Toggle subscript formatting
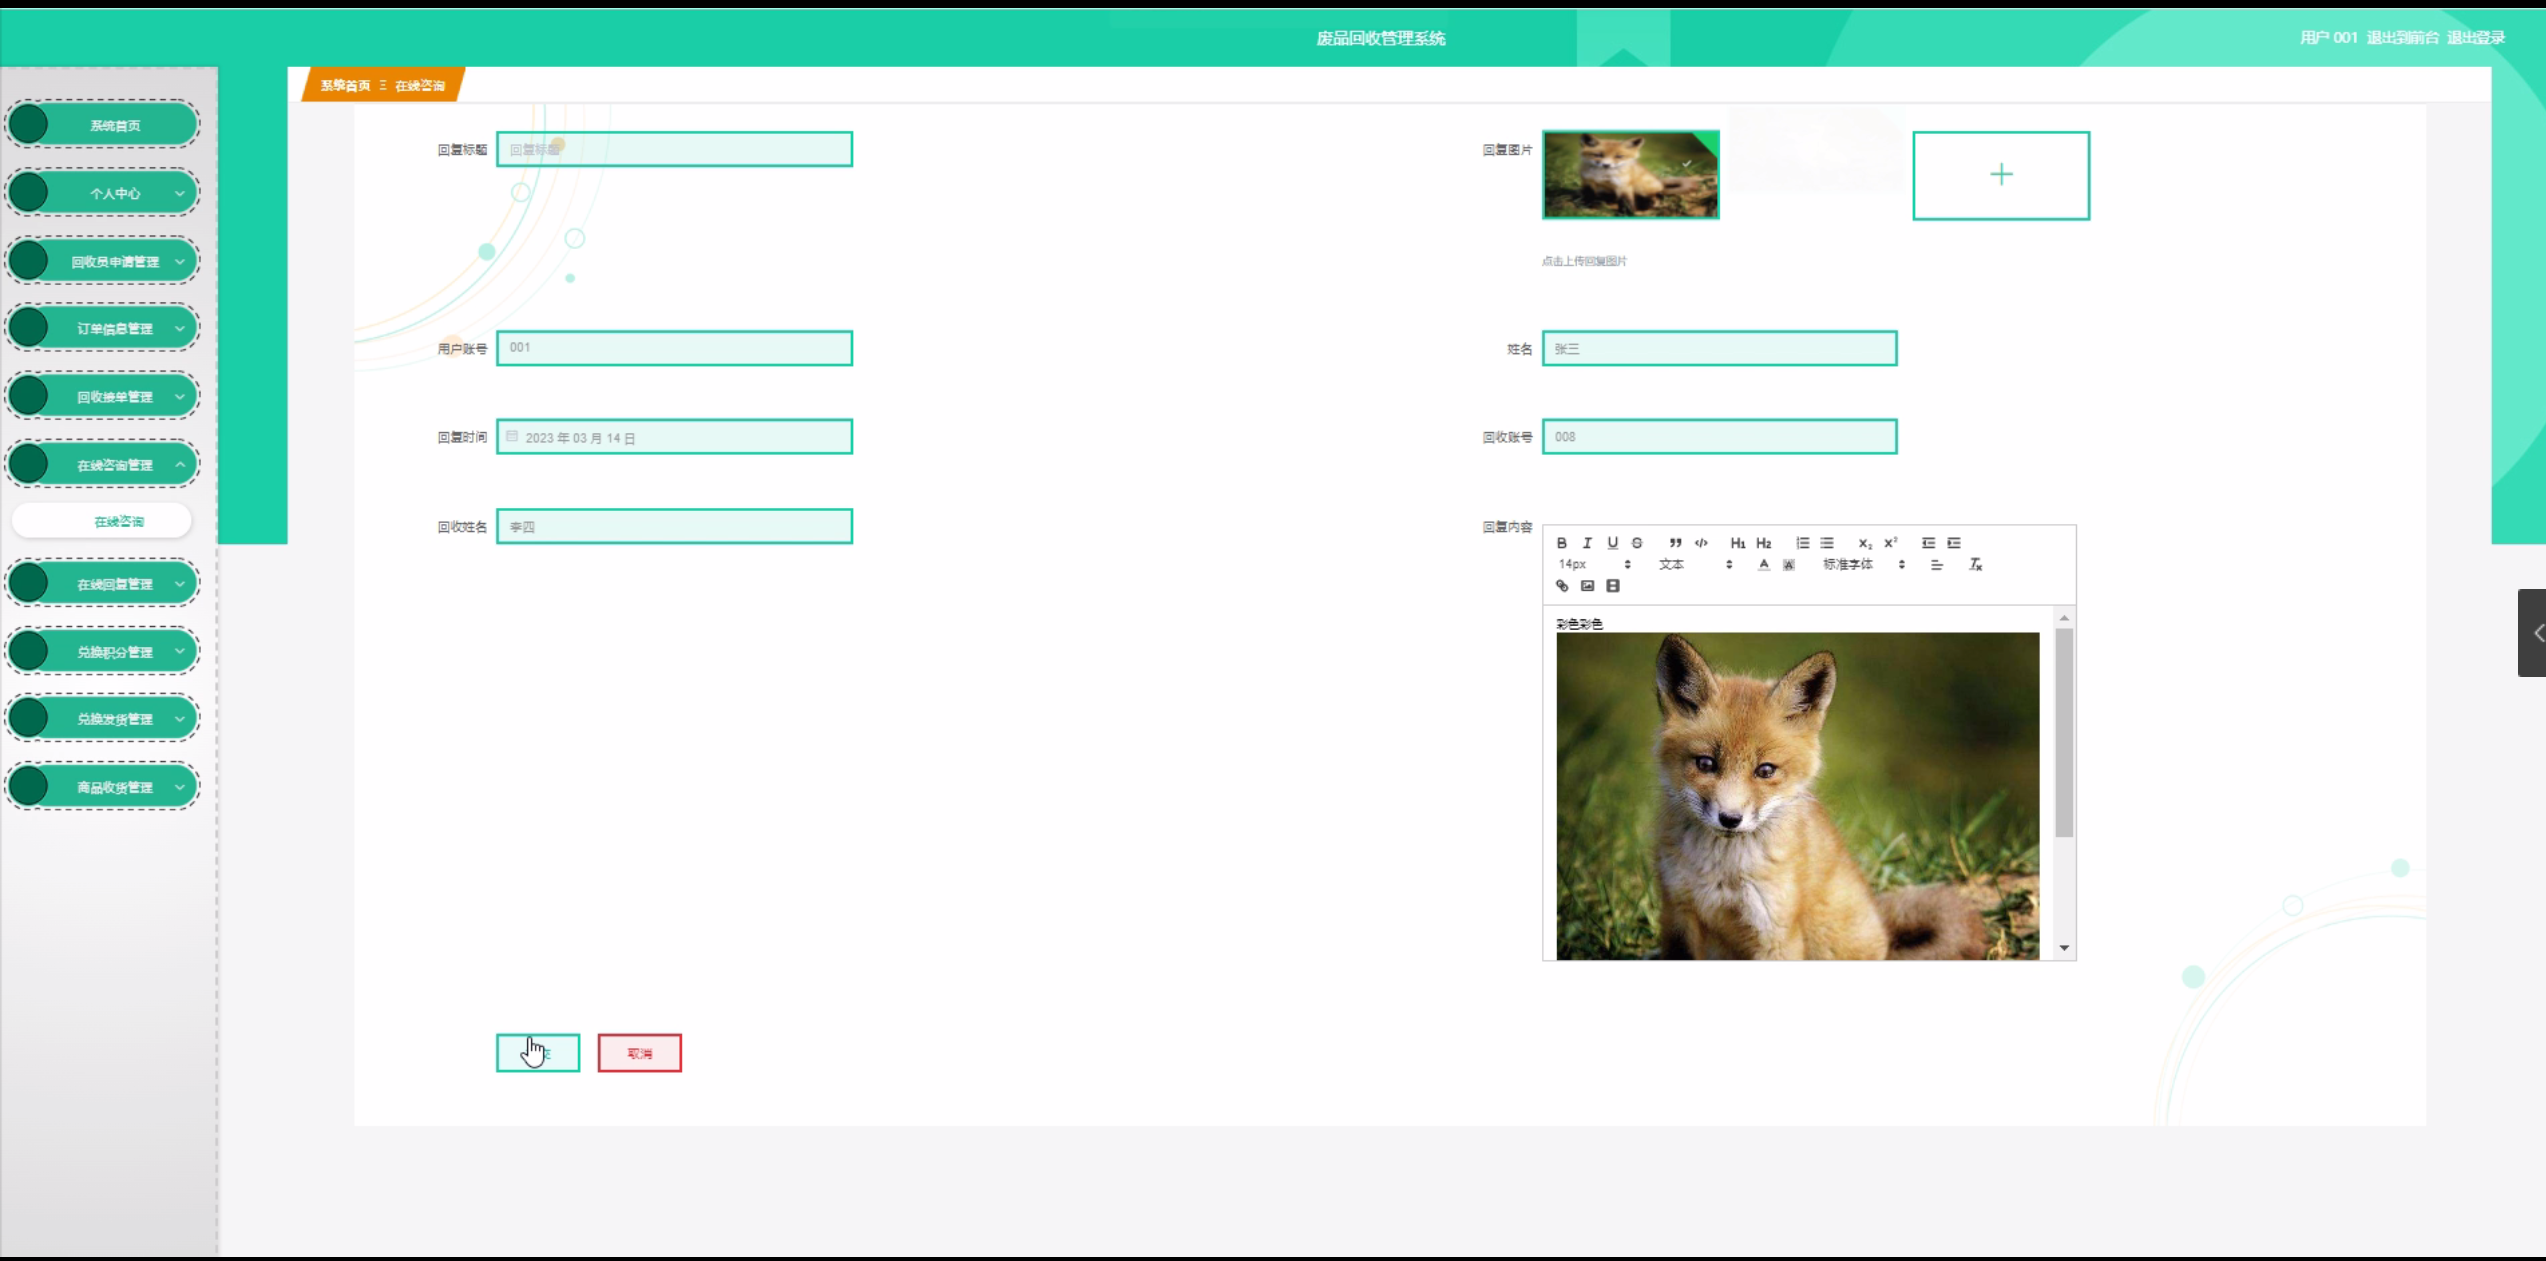Viewport: 2546px width, 1261px height. pos(1865,543)
